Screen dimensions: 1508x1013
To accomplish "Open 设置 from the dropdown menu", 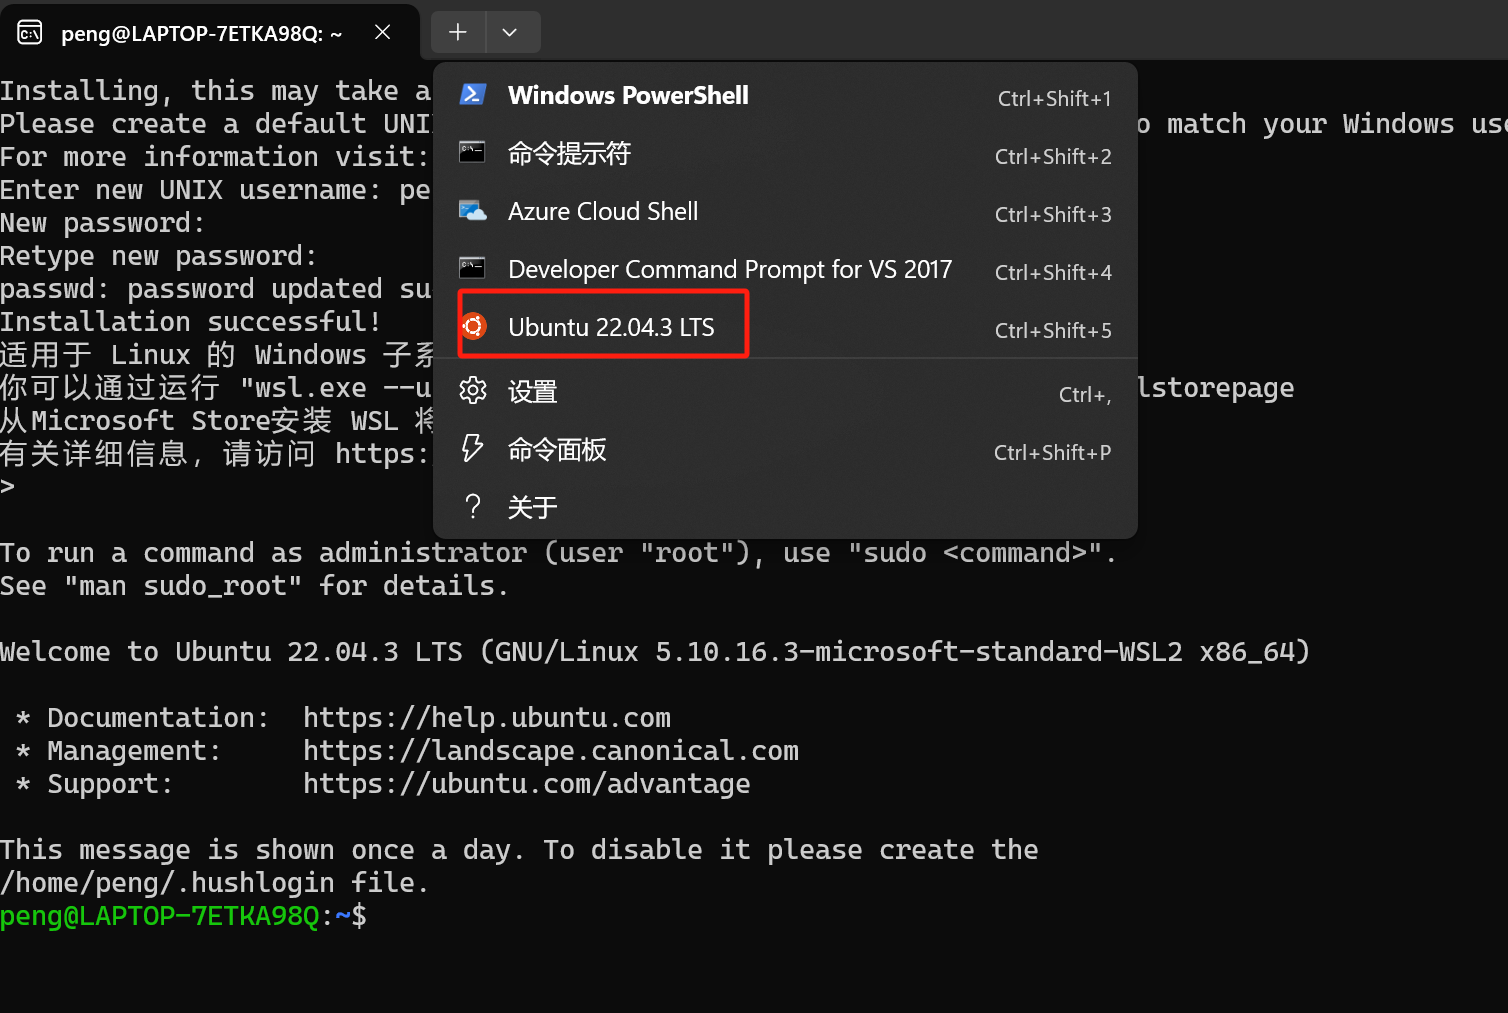I will (531, 391).
